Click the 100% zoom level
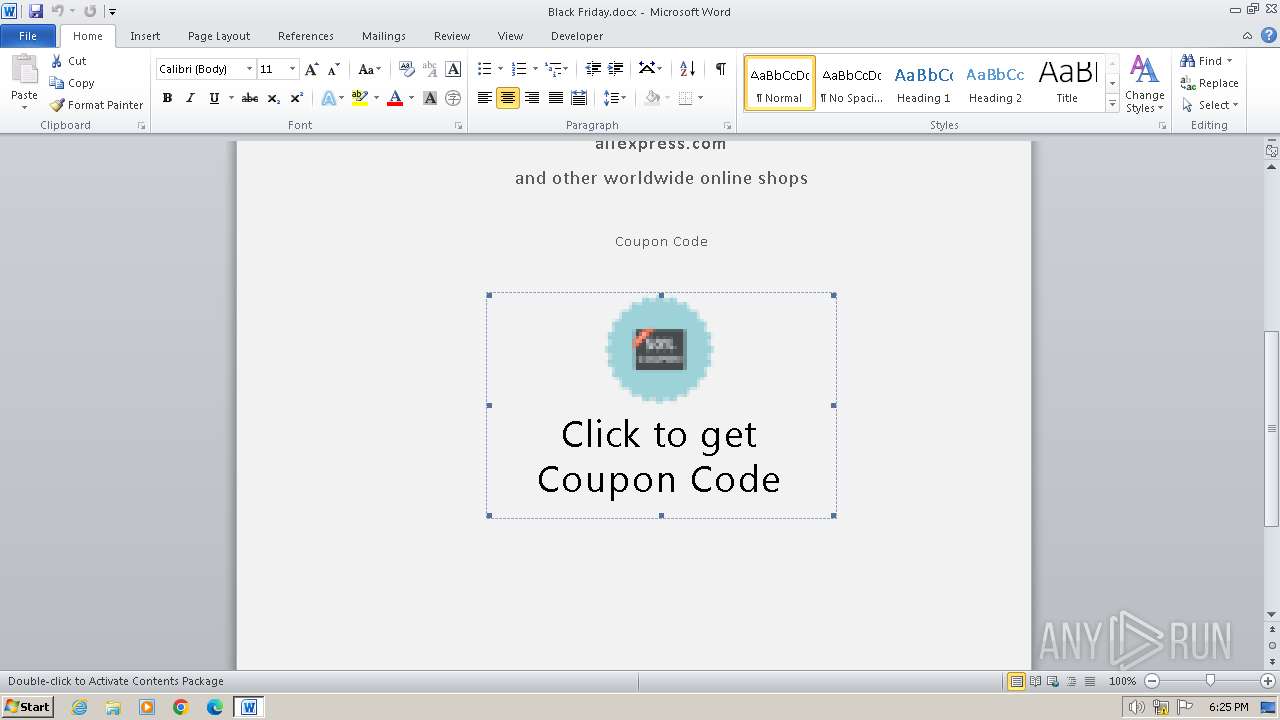Viewport: 1280px width, 720px height. coord(1122,681)
